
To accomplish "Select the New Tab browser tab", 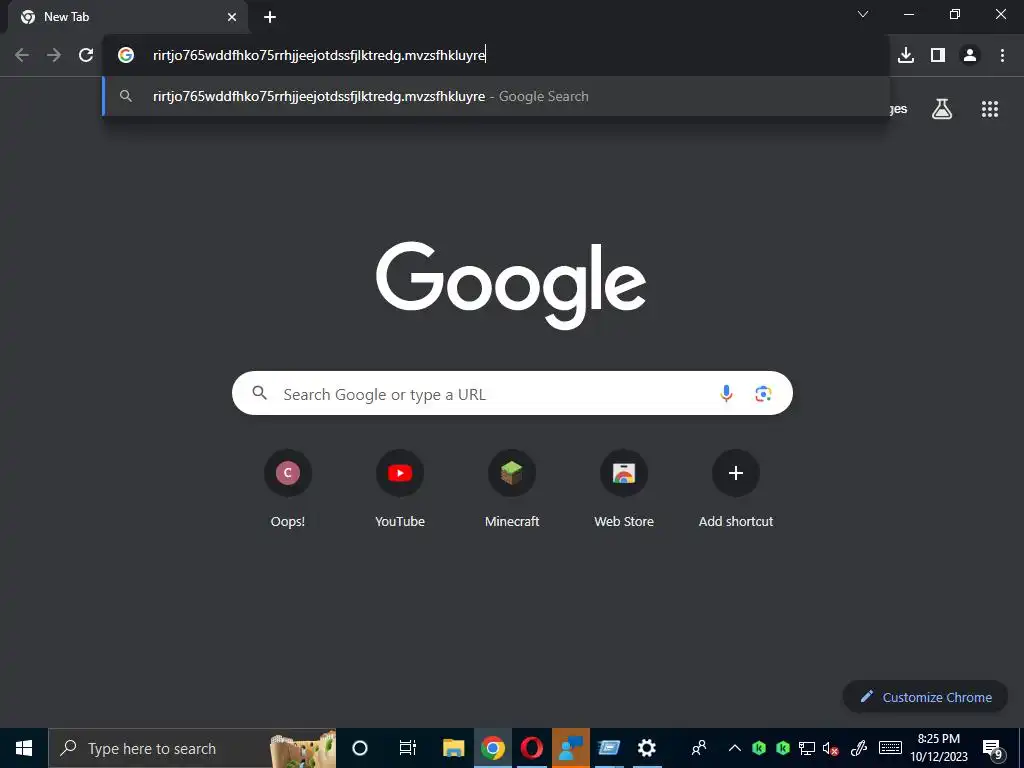I will click(128, 17).
